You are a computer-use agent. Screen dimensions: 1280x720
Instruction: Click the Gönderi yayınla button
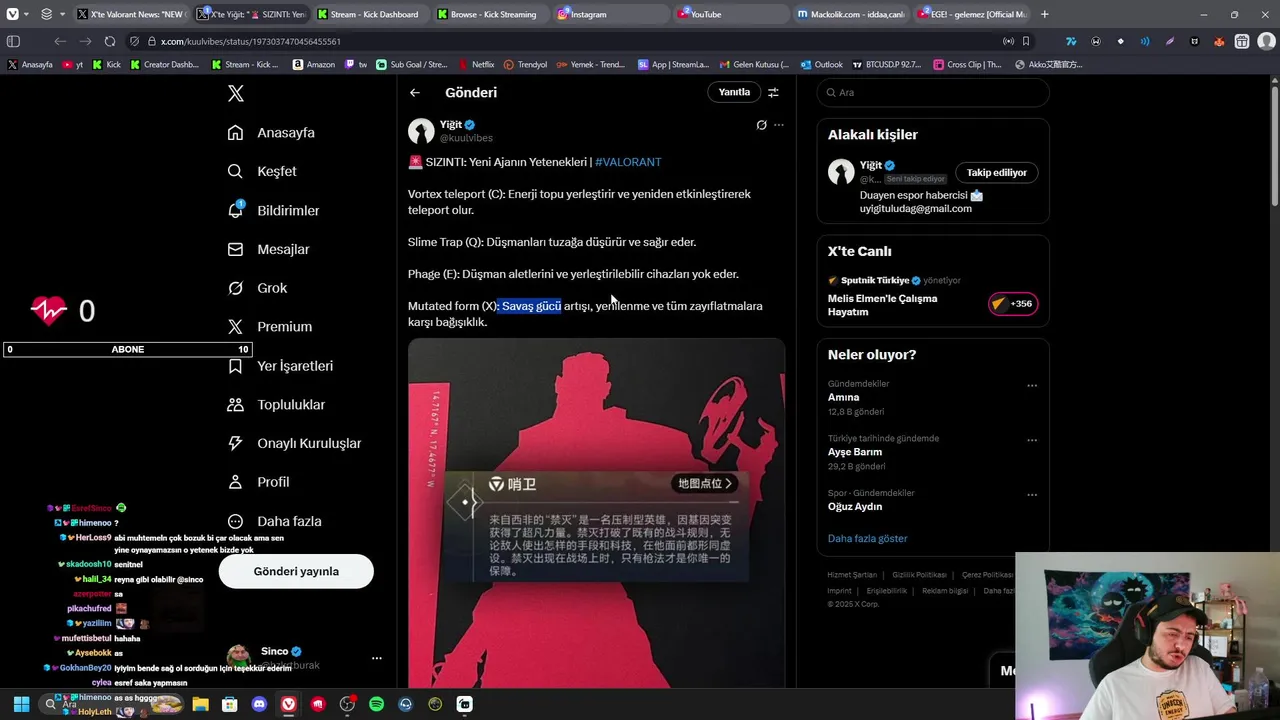pos(296,572)
